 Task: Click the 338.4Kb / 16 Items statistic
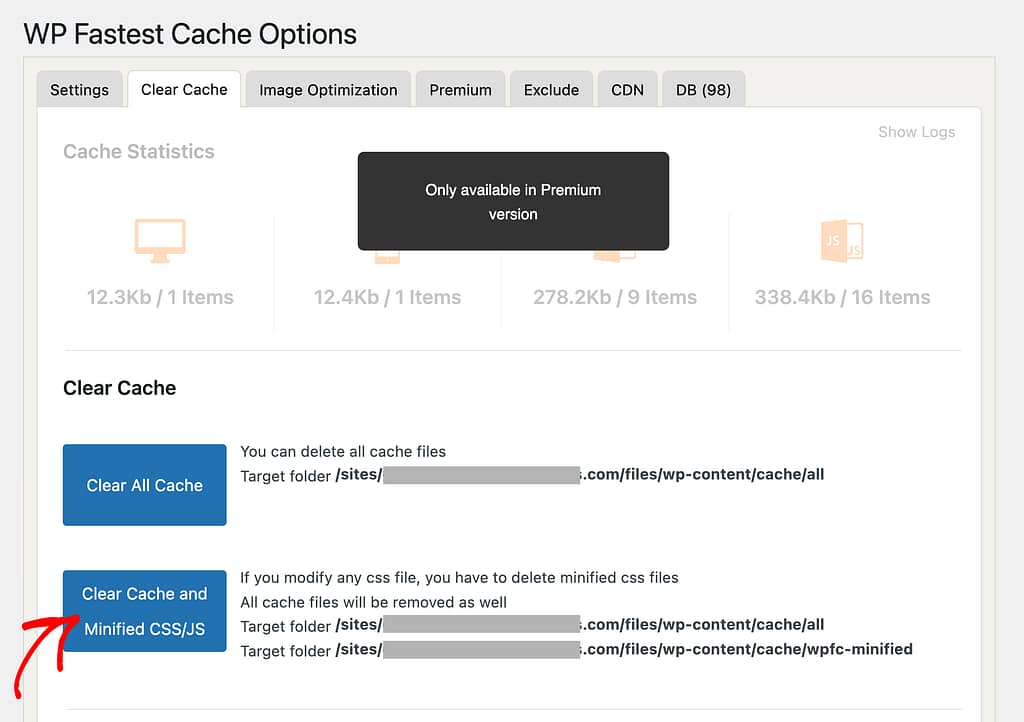pos(842,297)
